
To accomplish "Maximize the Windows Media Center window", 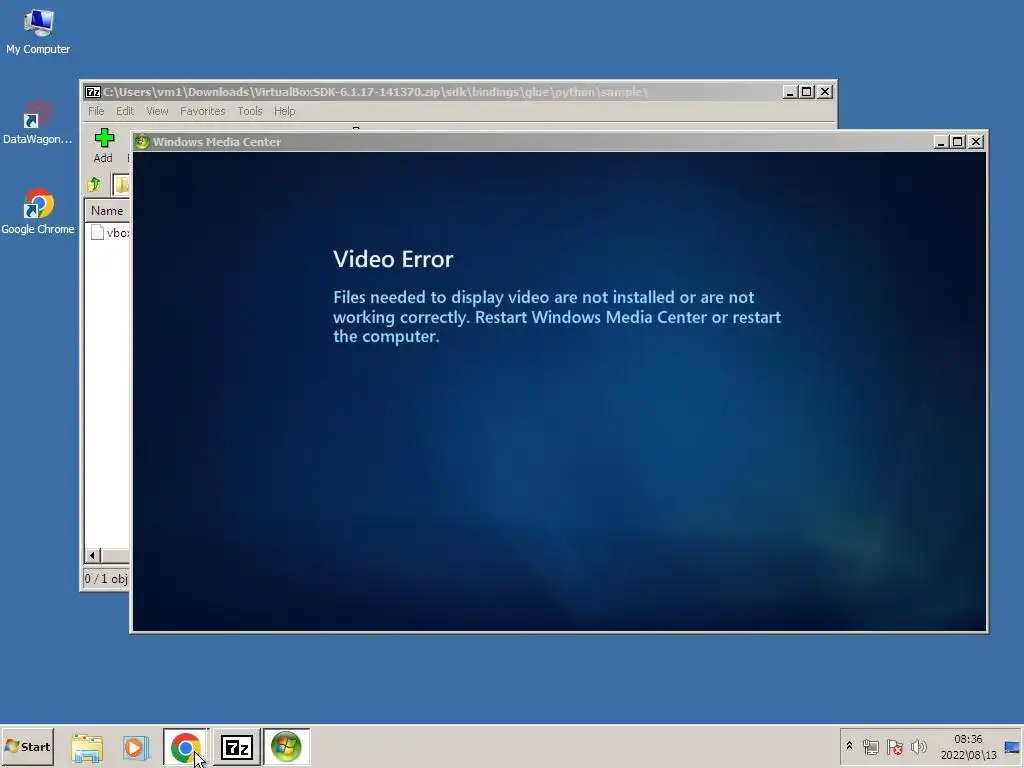I will (x=957, y=142).
